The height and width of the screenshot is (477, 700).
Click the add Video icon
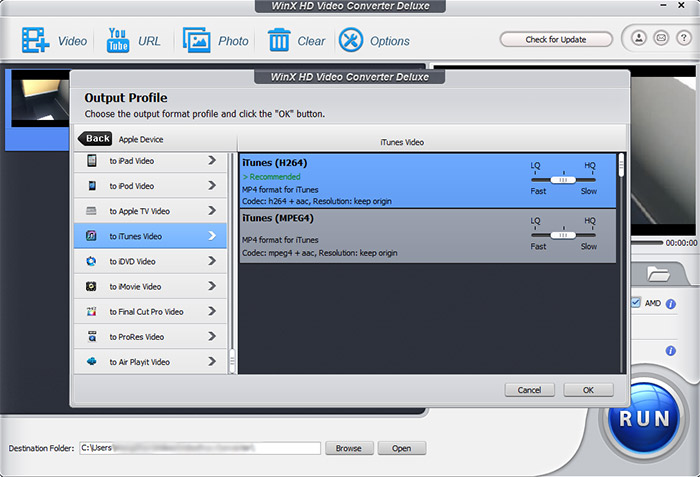tap(35, 40)
